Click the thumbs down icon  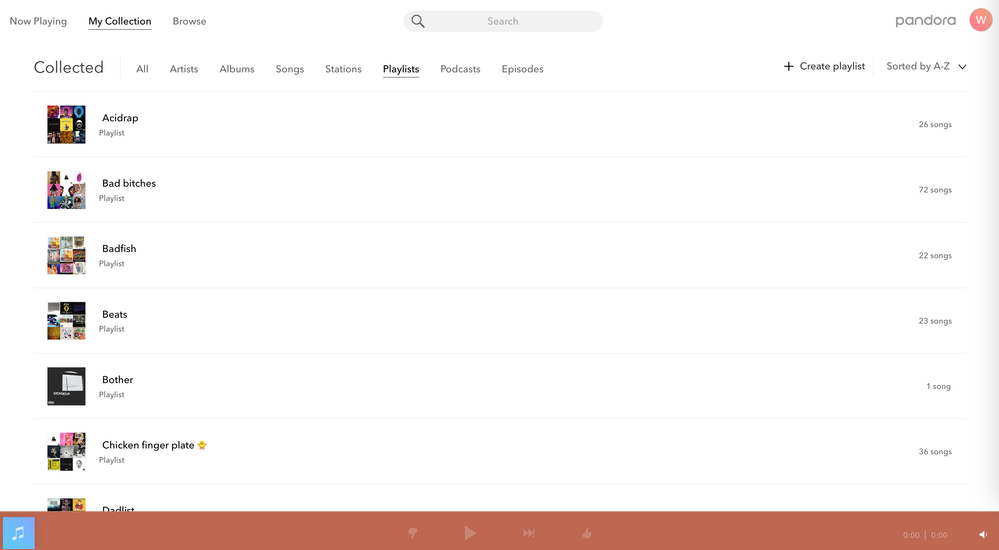click(x=412, y=534)
